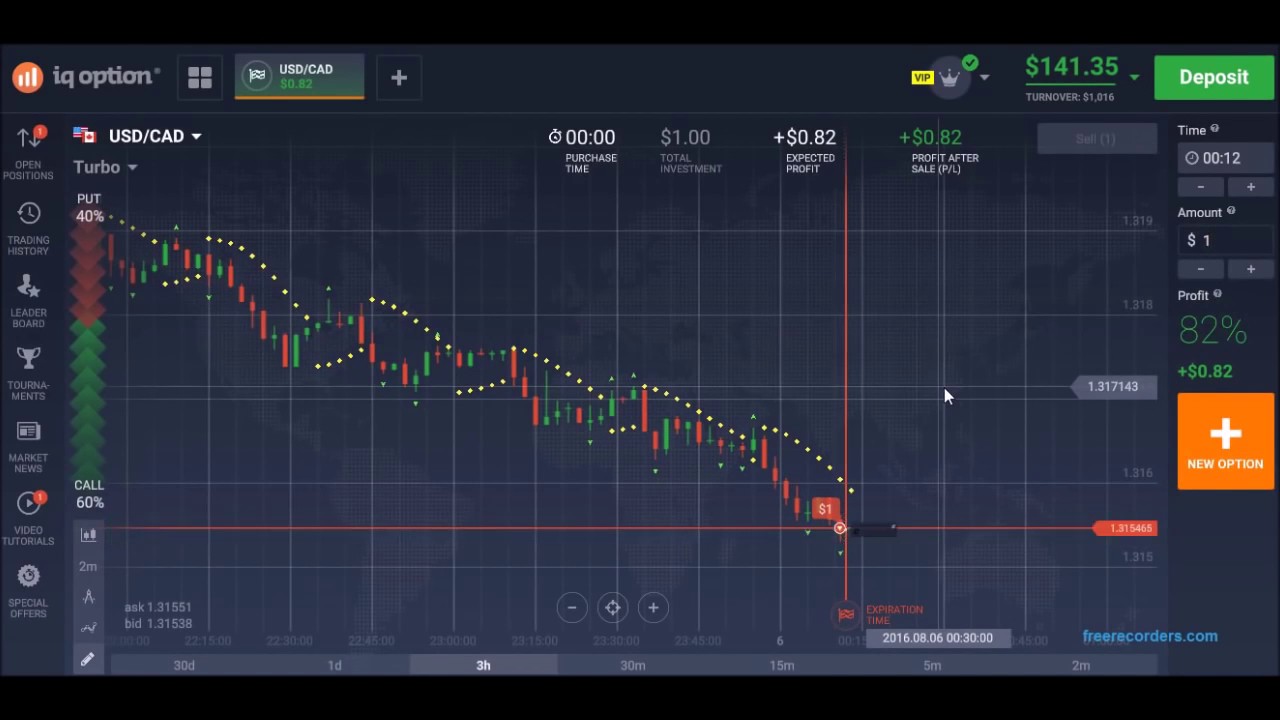The width and height of the screenshot is (1280, 720).
Task: Click the +$0.82 expected profit value
Action: (804, 137)
